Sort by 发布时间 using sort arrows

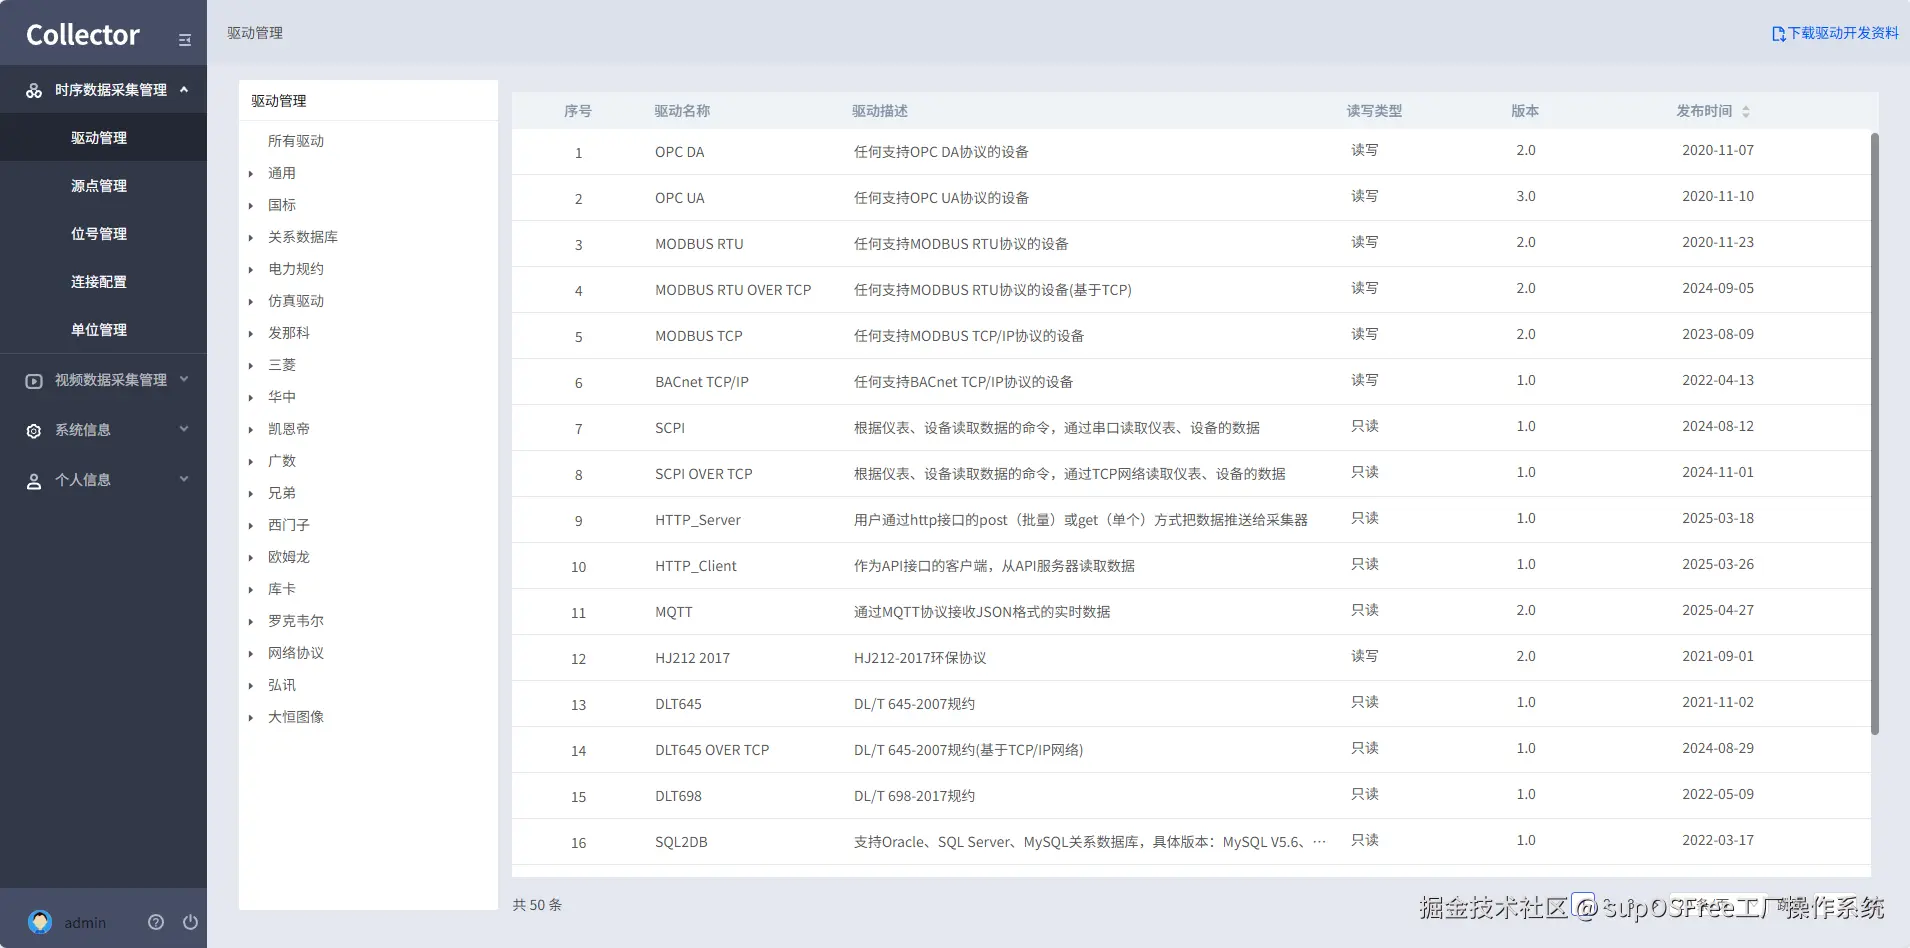point(1746,112)
